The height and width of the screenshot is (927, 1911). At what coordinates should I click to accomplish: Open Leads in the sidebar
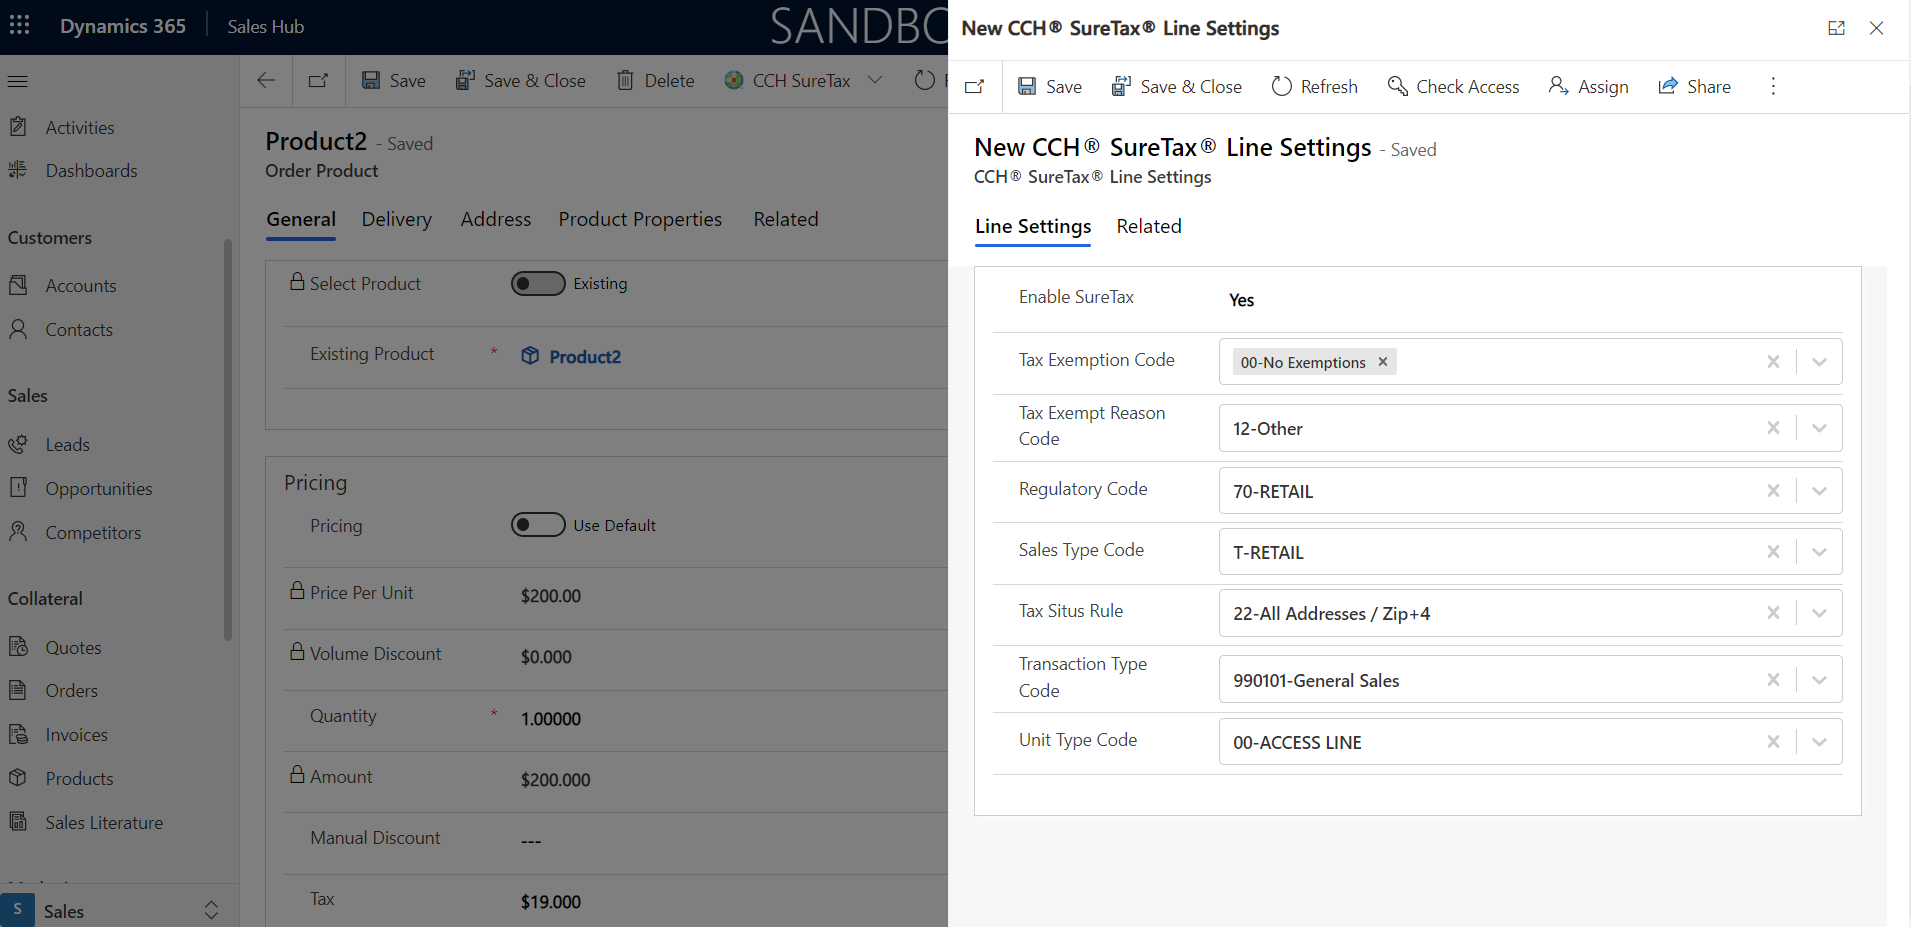click(x=67, y=445)
